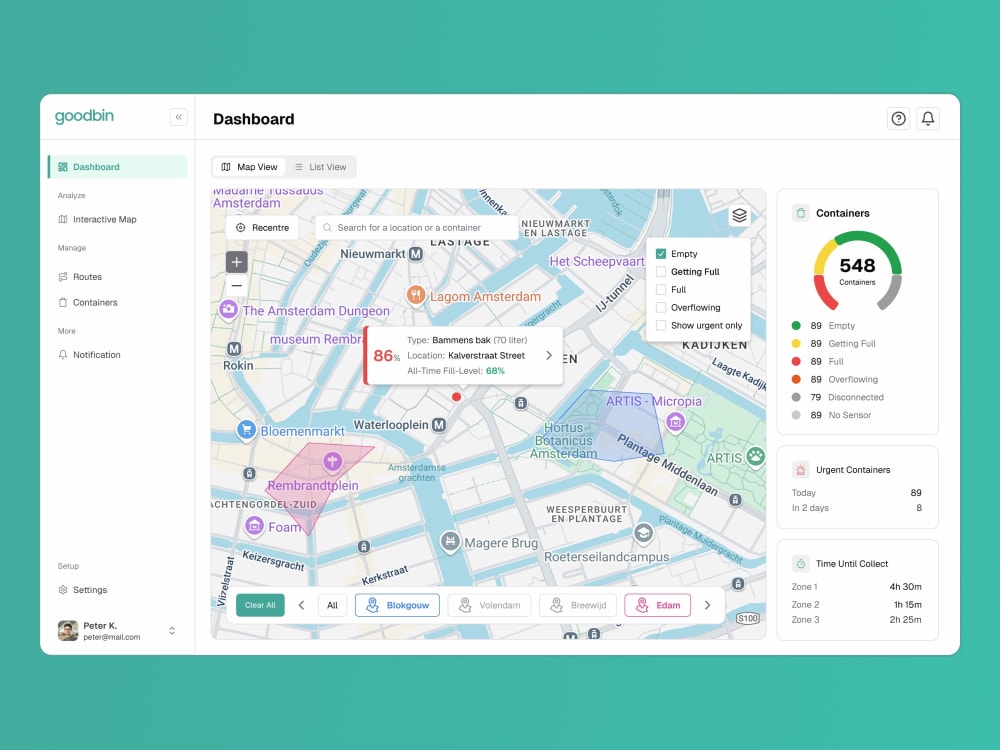This screenshot has width=1000, height=750.
Task: Click the Time Until Collect stopwatch icon
Action: [x=801, y=564]
